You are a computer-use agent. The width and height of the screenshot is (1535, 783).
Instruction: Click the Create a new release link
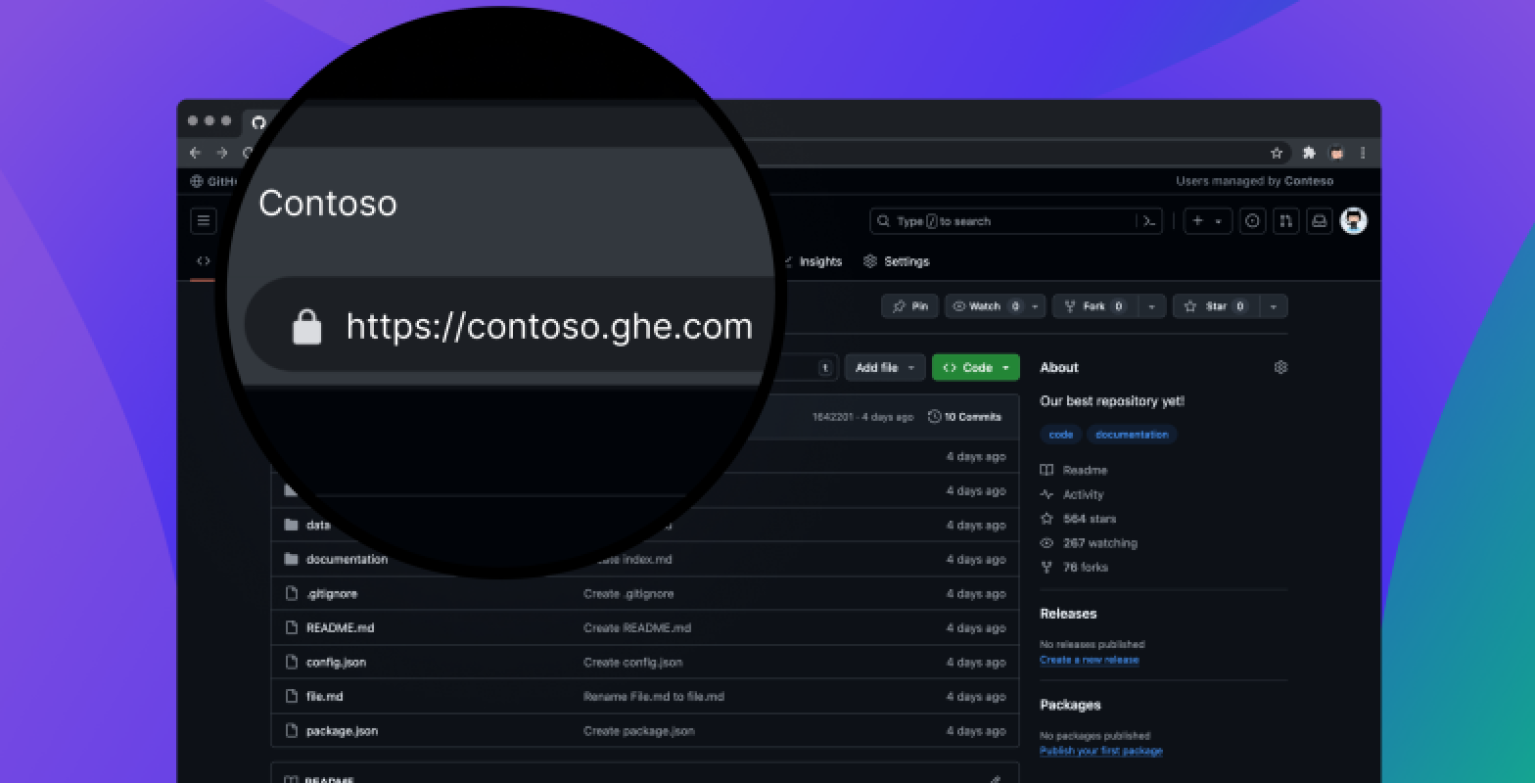point(1089,660)
